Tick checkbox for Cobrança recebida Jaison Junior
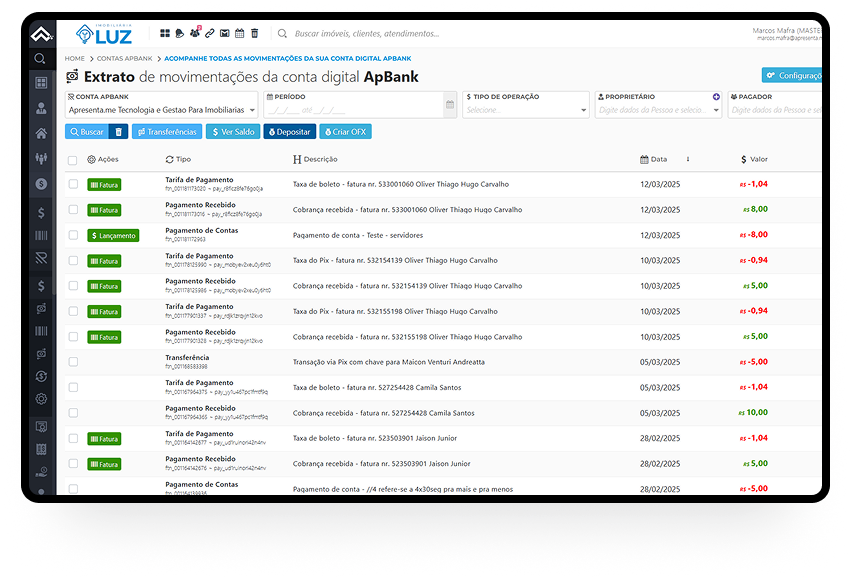The width and height of the screenshot is (851, 579). tap(73, 463)
